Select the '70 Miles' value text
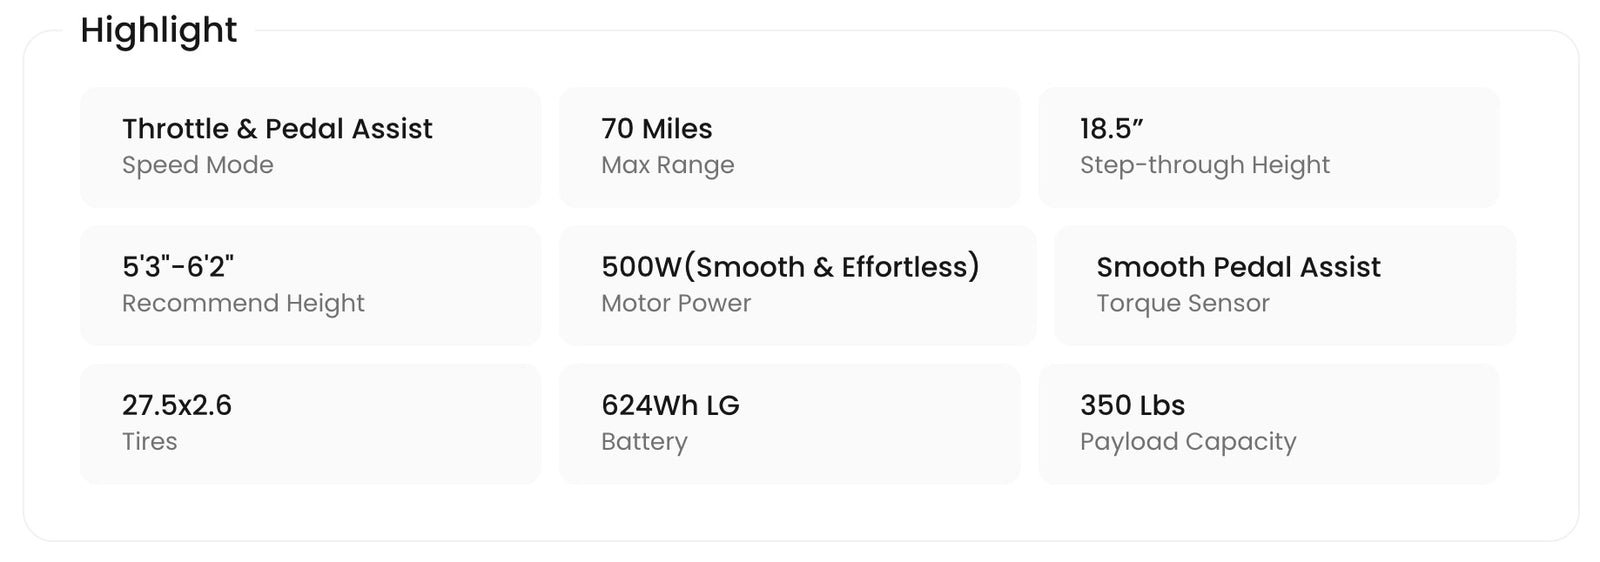 click(x=656, y=129)
